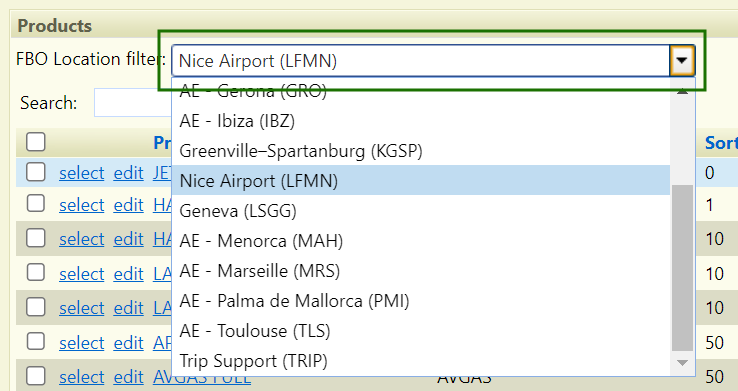This screenshot has height=391, width=738.
Task: Pick Geneva (LSGG) from the list
Action: pos(421,211)
